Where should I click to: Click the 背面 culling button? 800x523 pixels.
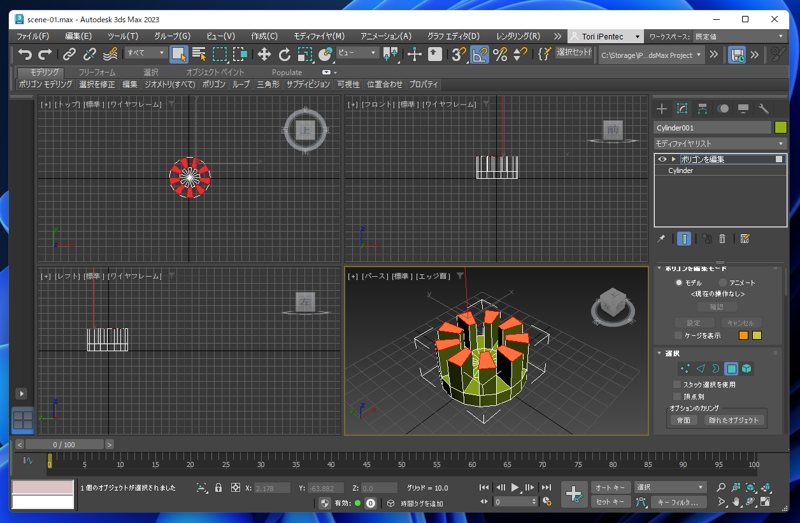[x=684, y=420]
